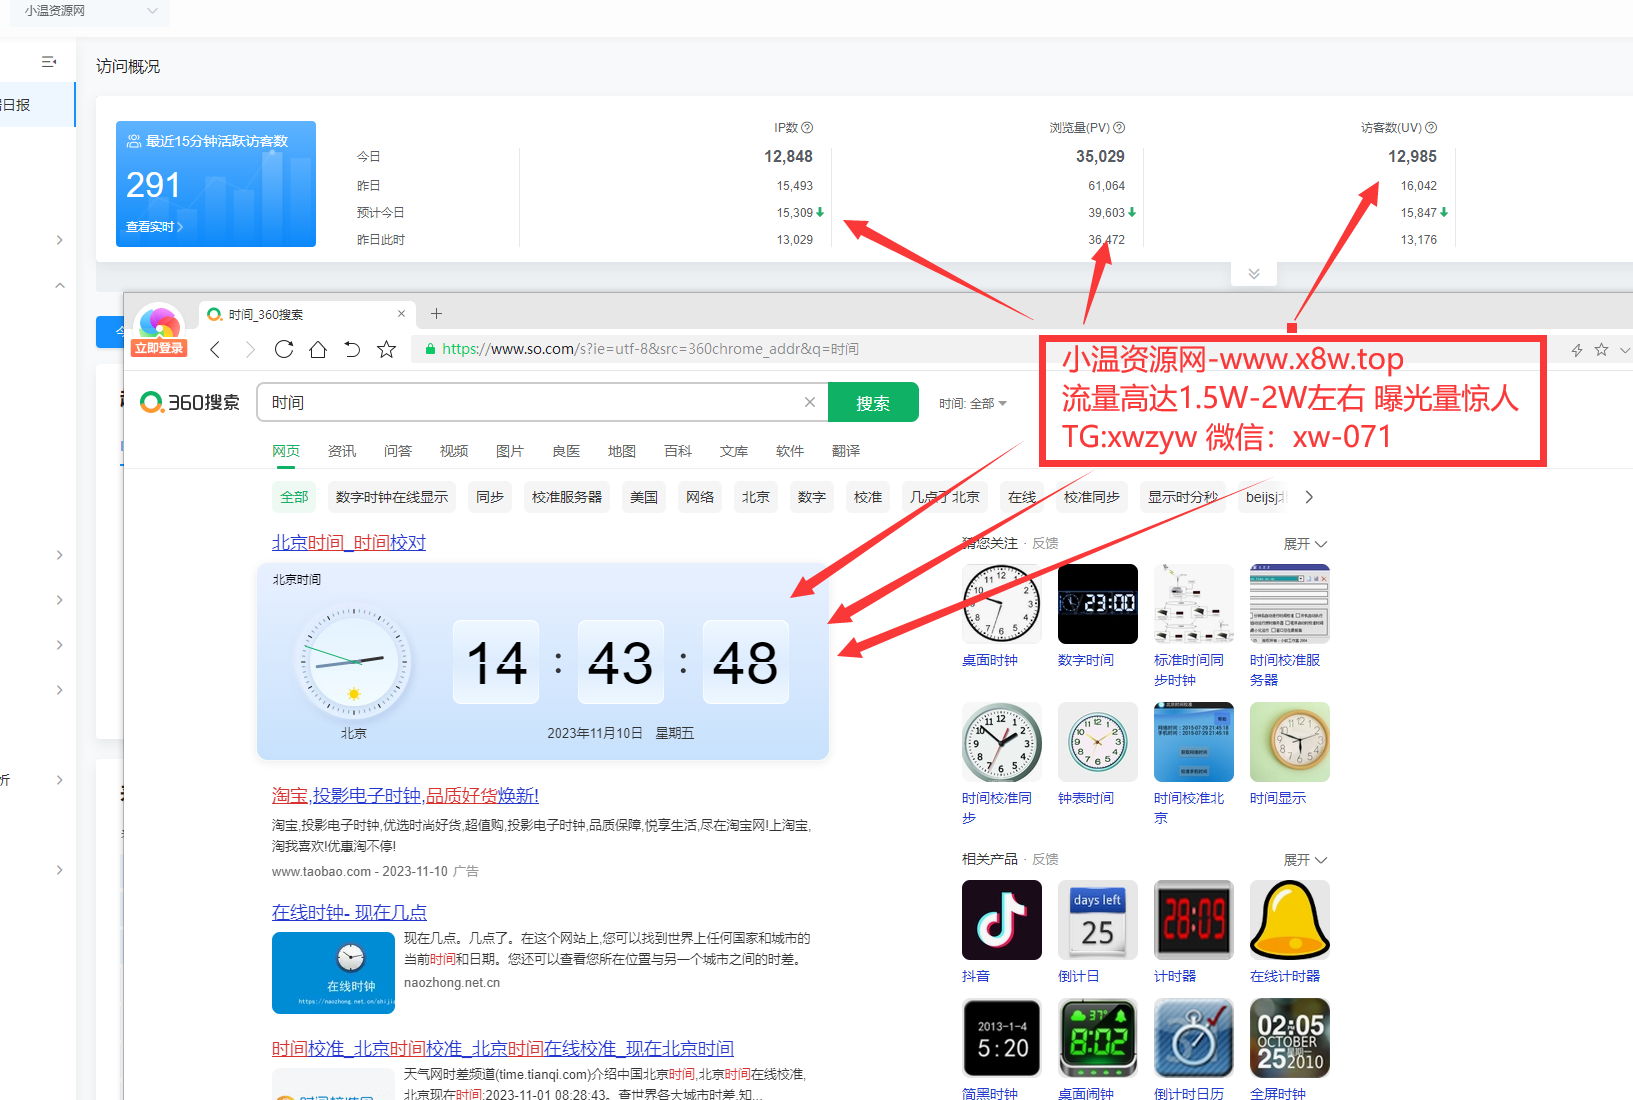Click 反馈 next to 相关产品

pos(1045,859)
